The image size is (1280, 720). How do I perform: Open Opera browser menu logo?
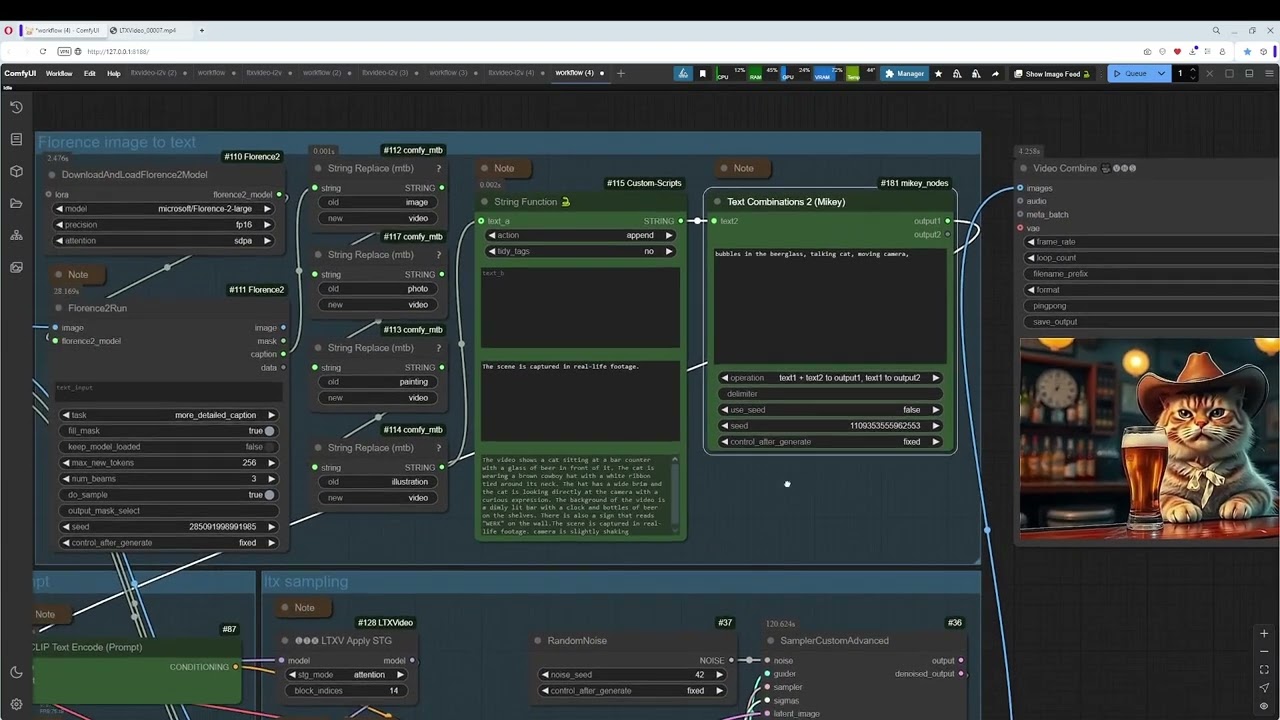tap(8, 30)
